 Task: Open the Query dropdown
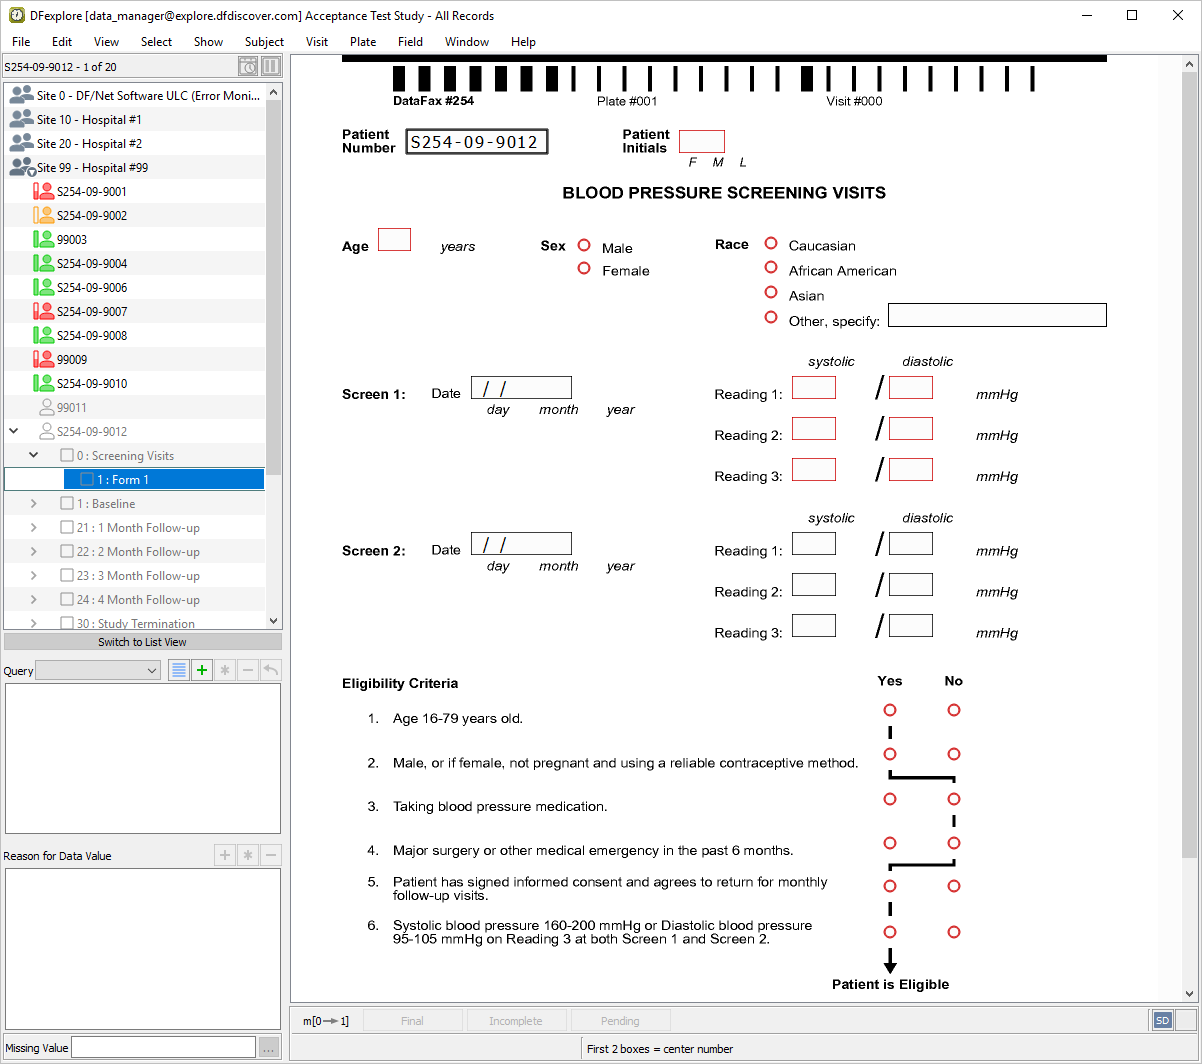pyautogui.click(x=98, y=670)
